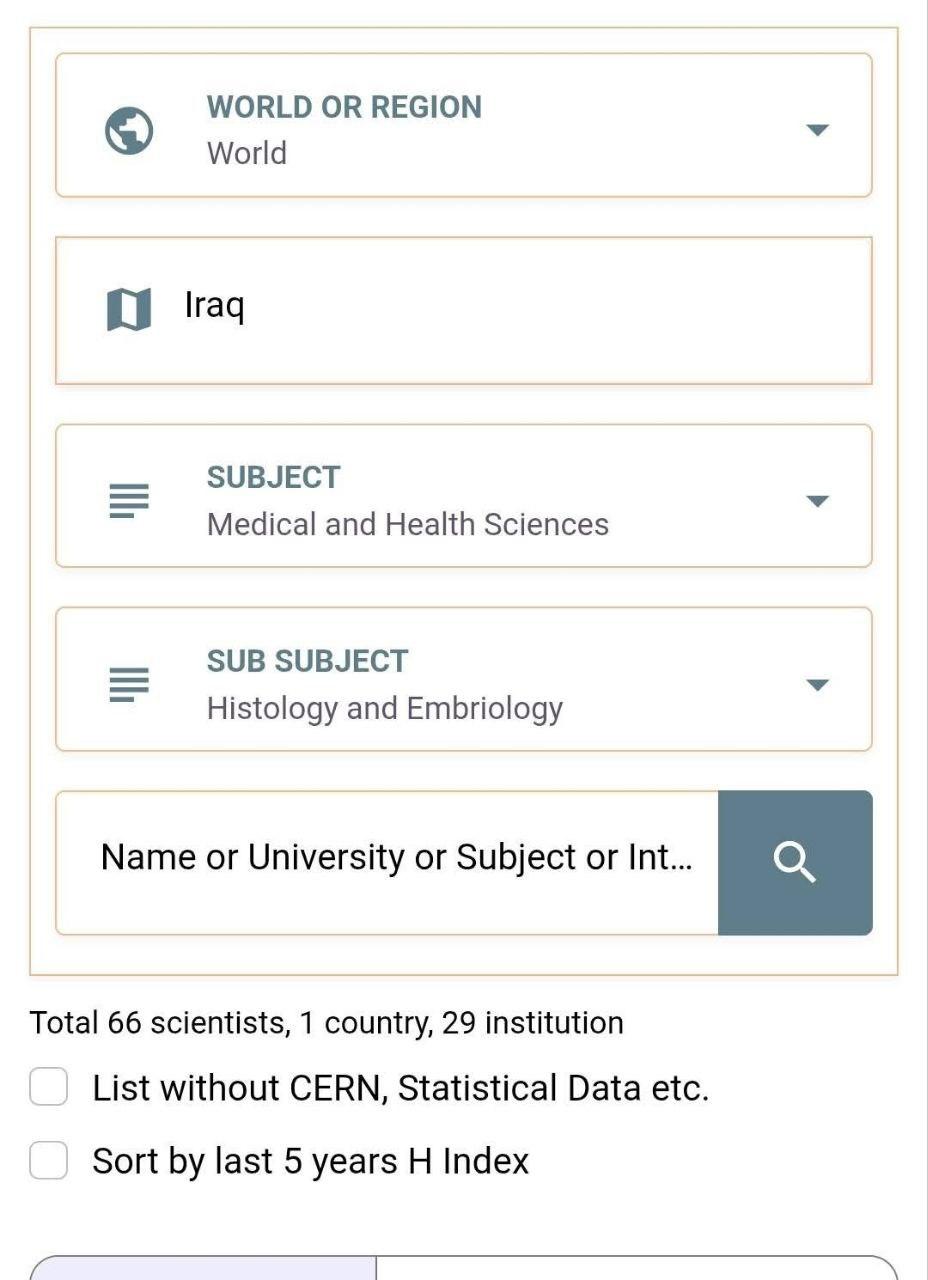Select the highlighted left tab at the bottom
The image size is (928, 1280).
(203, 1268)
